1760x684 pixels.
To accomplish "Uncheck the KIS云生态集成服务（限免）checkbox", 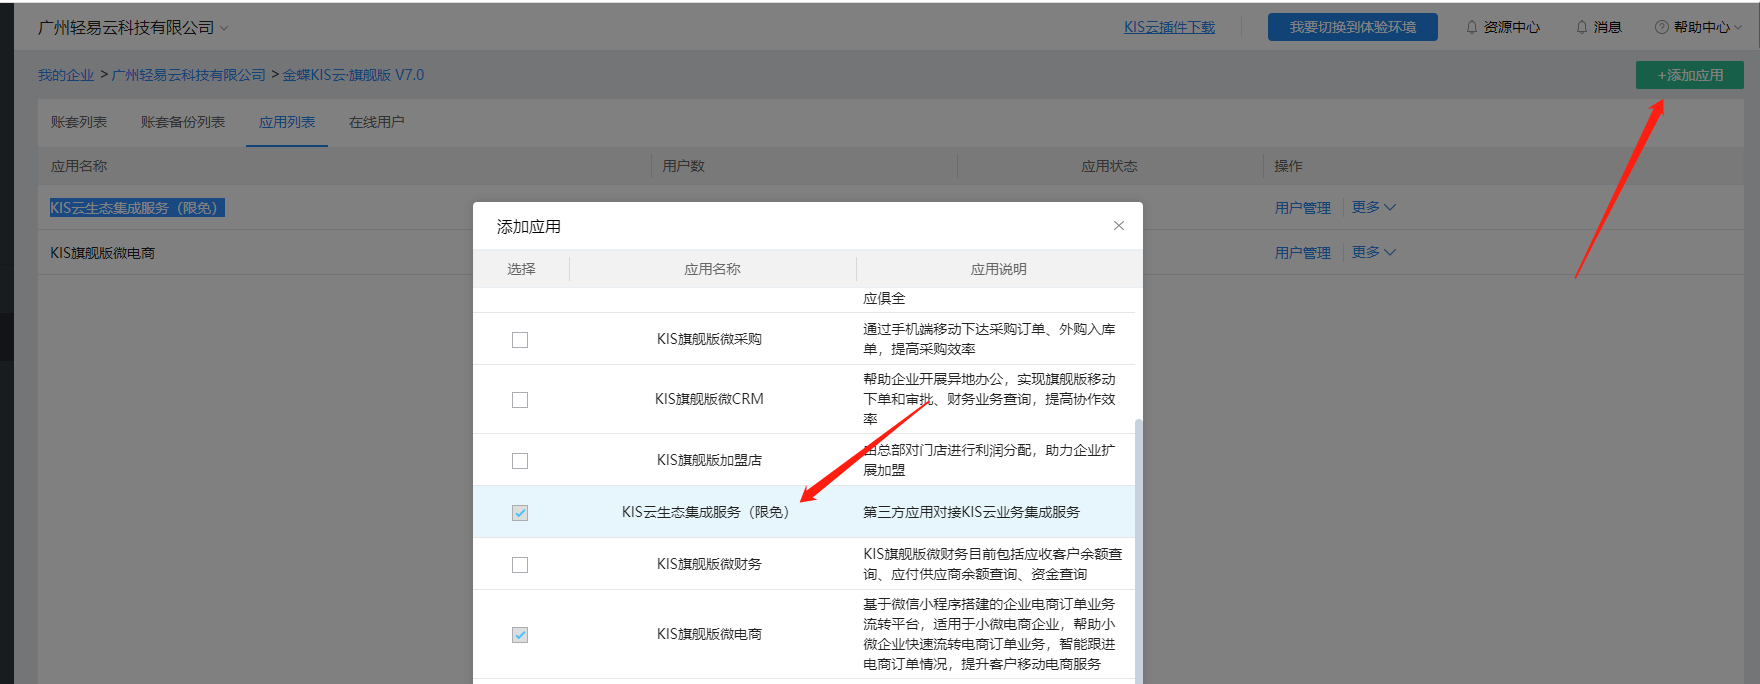I will pos(520,513).
